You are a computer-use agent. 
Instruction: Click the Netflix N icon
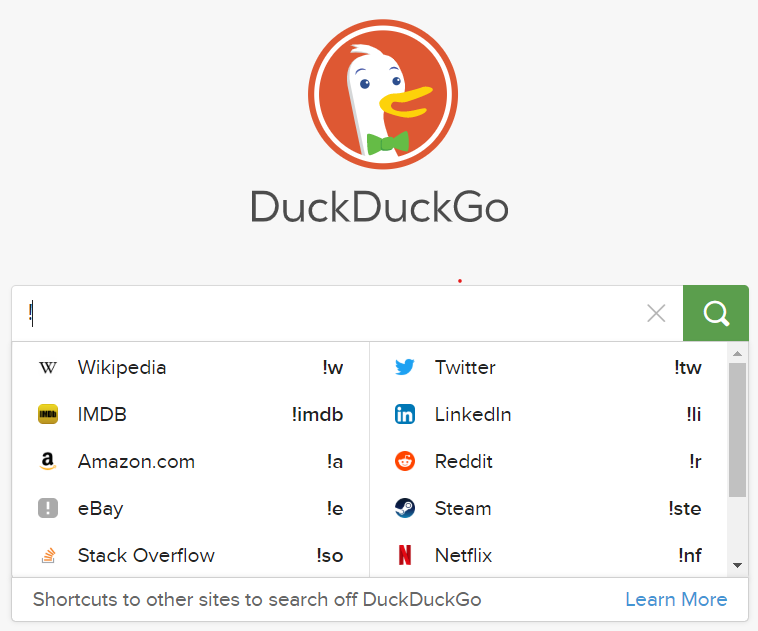[x=405, y=555]
